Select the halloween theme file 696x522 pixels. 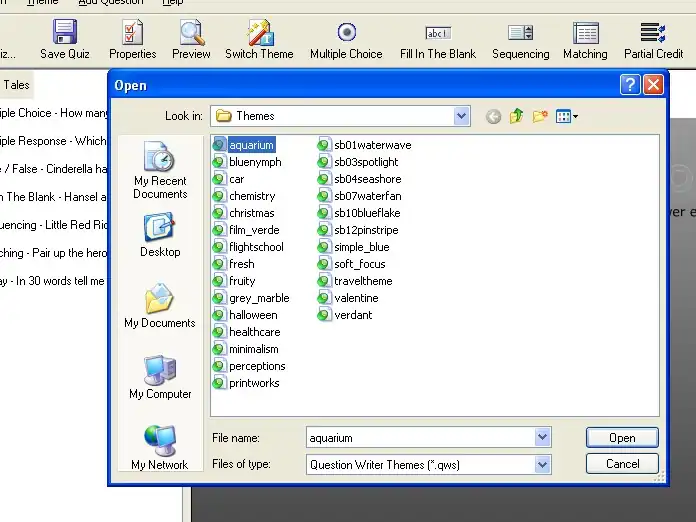click(252, 315)
